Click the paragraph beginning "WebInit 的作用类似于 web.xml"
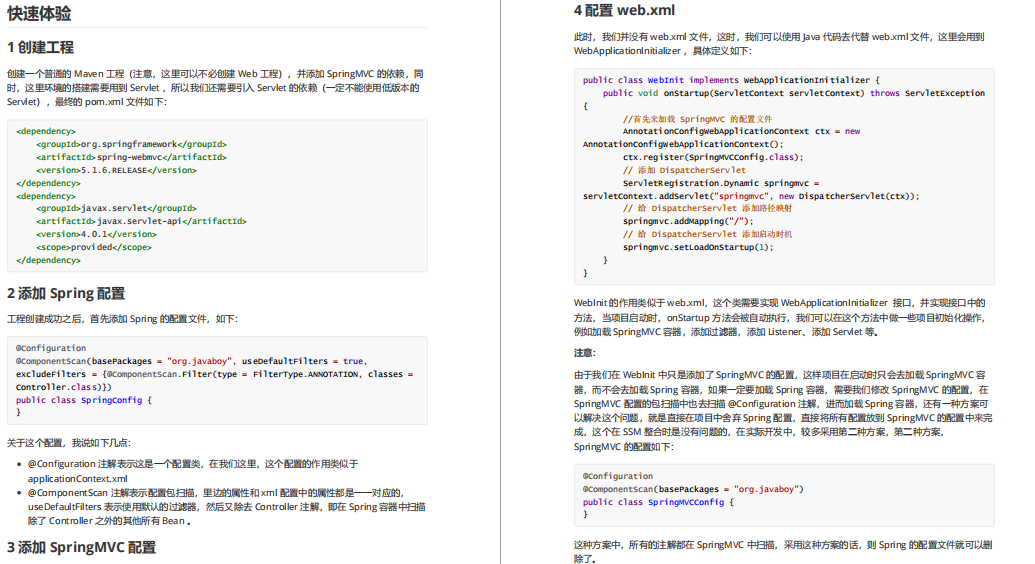The width and height of the screenshot is (1035, 564). pos(780,318)
